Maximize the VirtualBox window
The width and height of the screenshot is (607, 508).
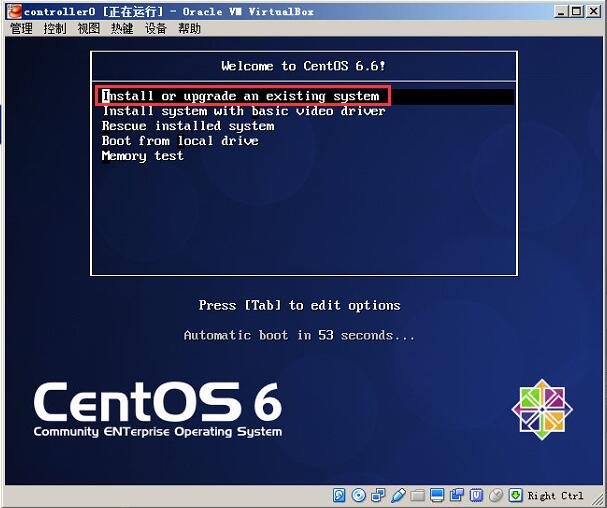coord(577,11)
